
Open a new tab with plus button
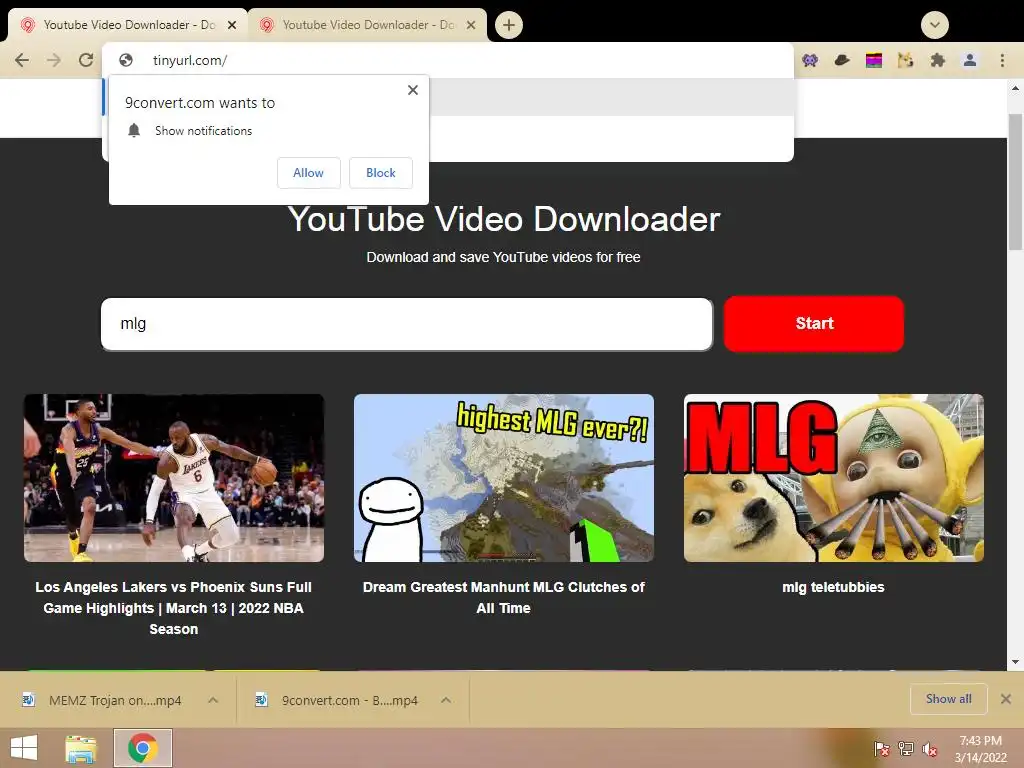[x=509, y=25]
